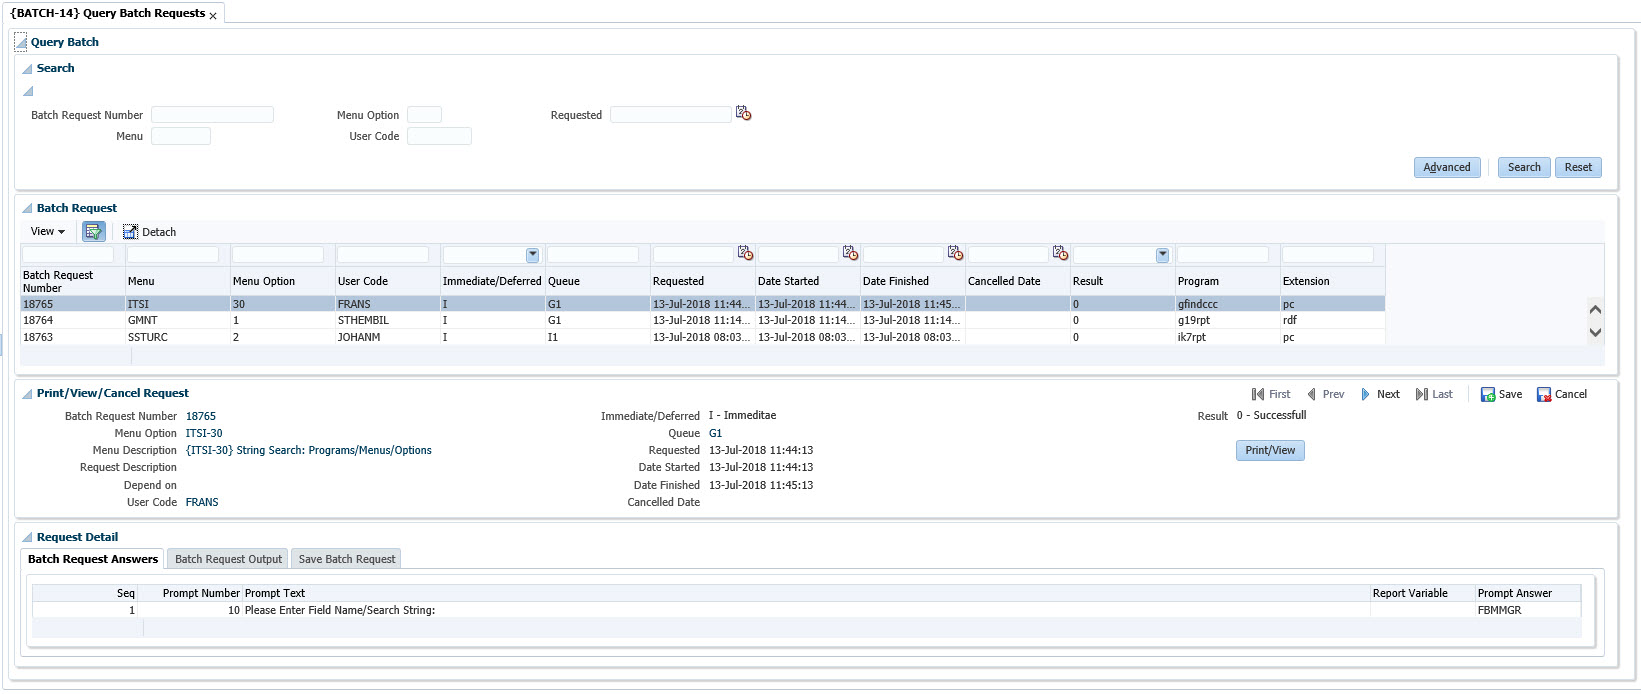Click the ITSI-30 menu option value
This screenshot has width=1641, height=694.
[204, 434]
